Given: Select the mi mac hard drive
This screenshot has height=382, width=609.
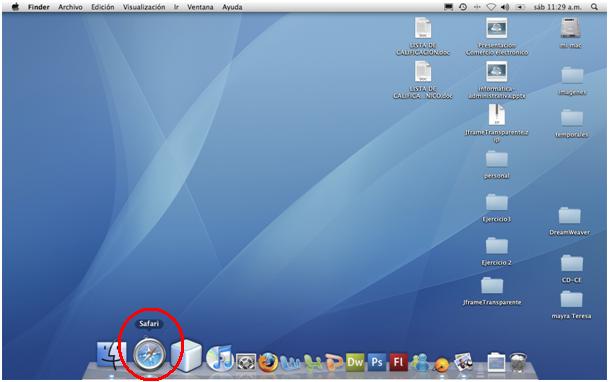Looking at the screenshot, I should point(570,33).
